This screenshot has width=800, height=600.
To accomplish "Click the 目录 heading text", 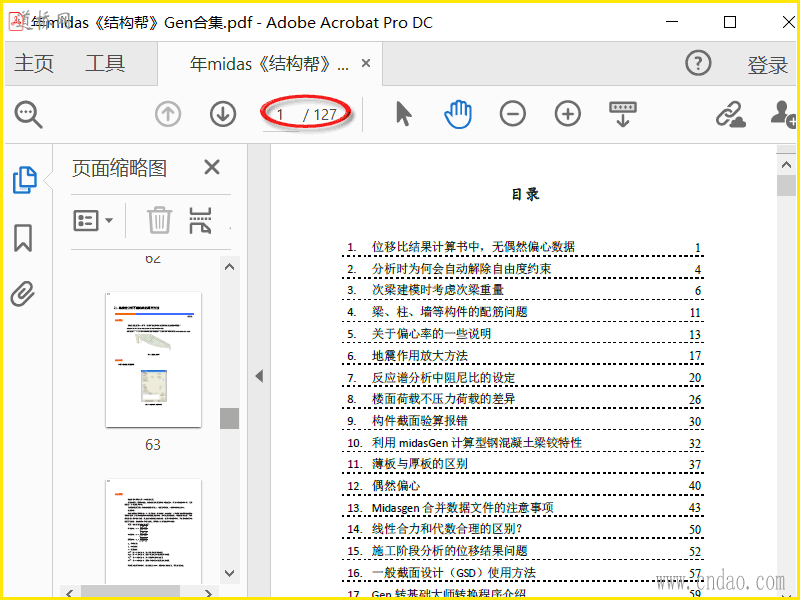I will point(525,194).
